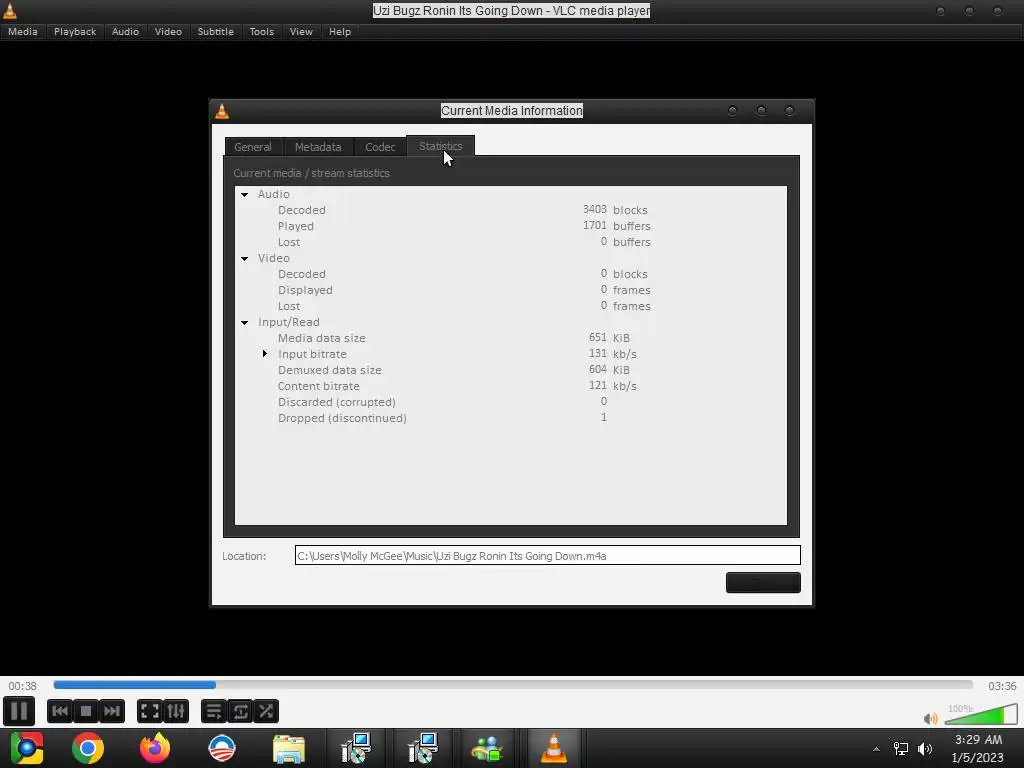
Task: Open the Video menu
Action: point(168,31)
